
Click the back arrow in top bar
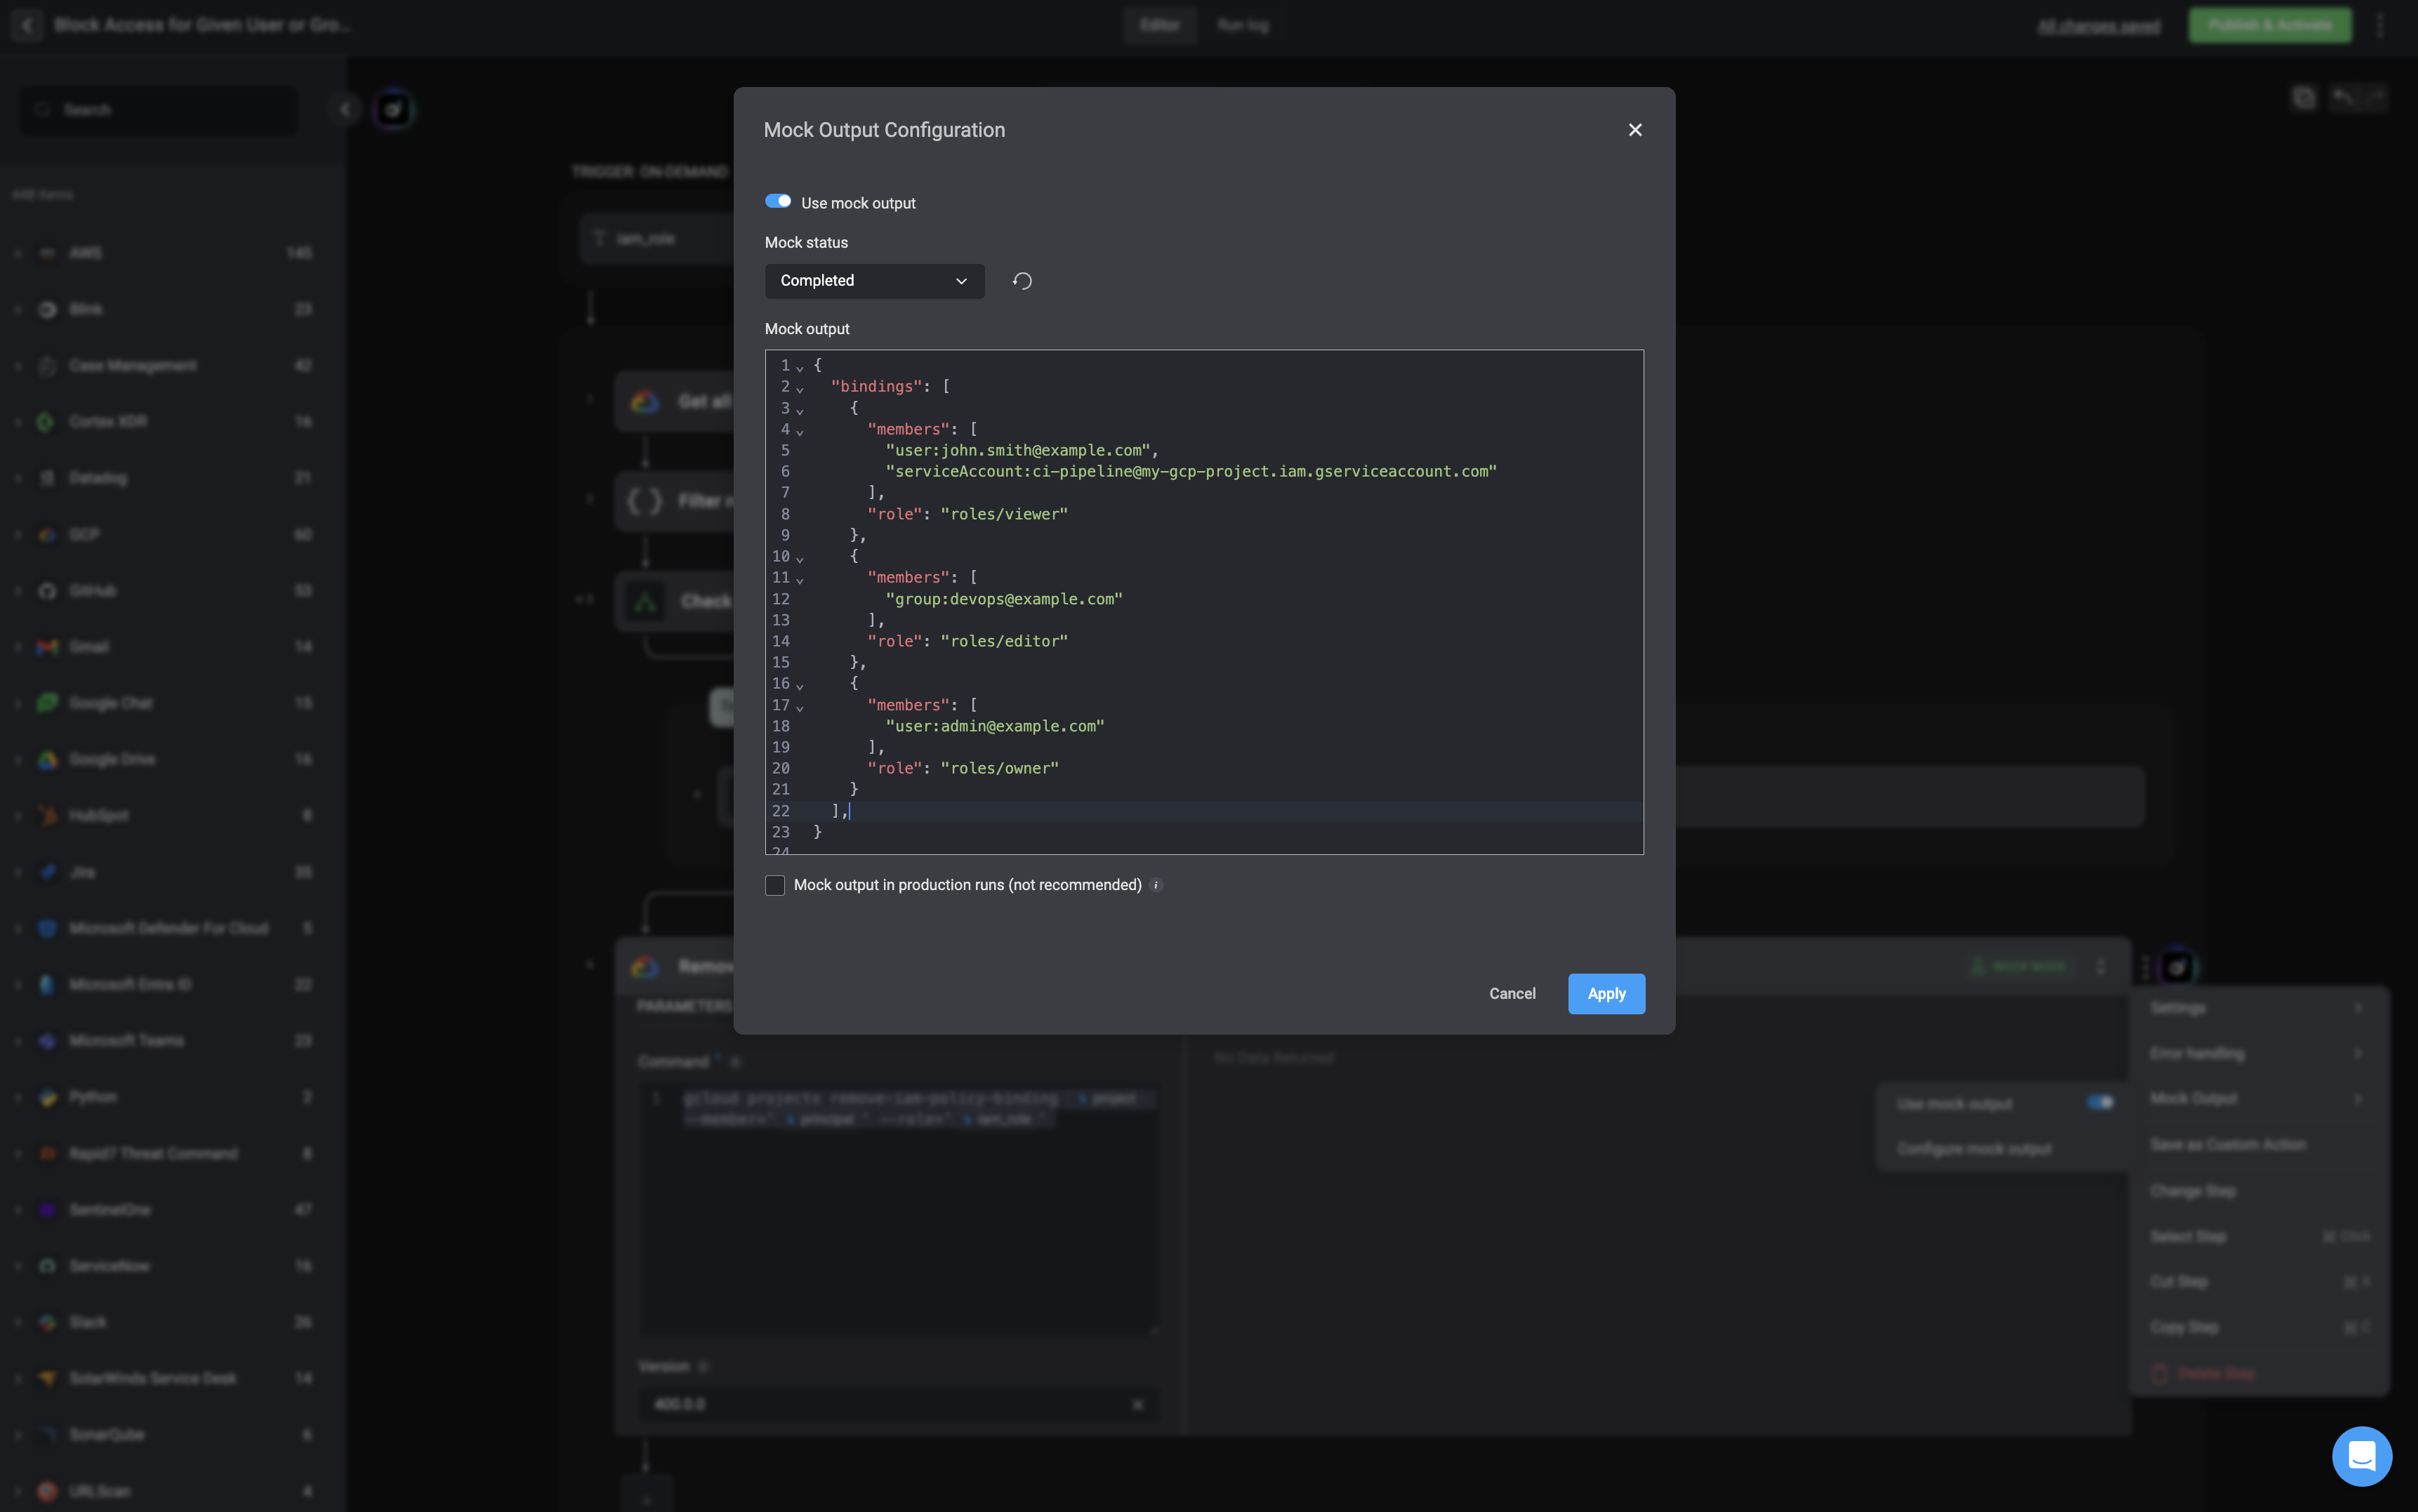point(27,25)
